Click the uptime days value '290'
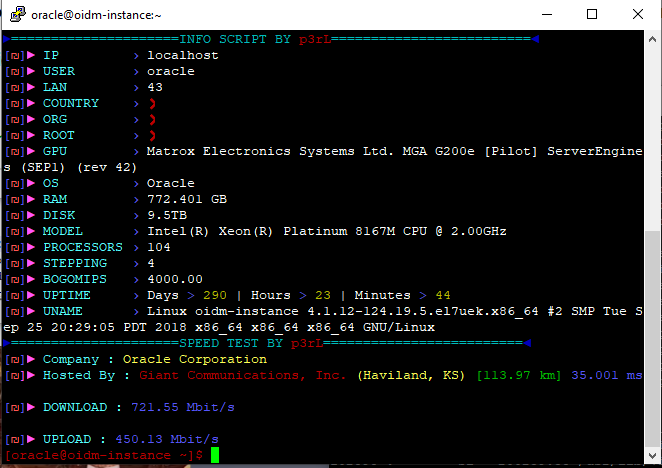The width and height of the screenshot is (662, 468). click(214, 295)
